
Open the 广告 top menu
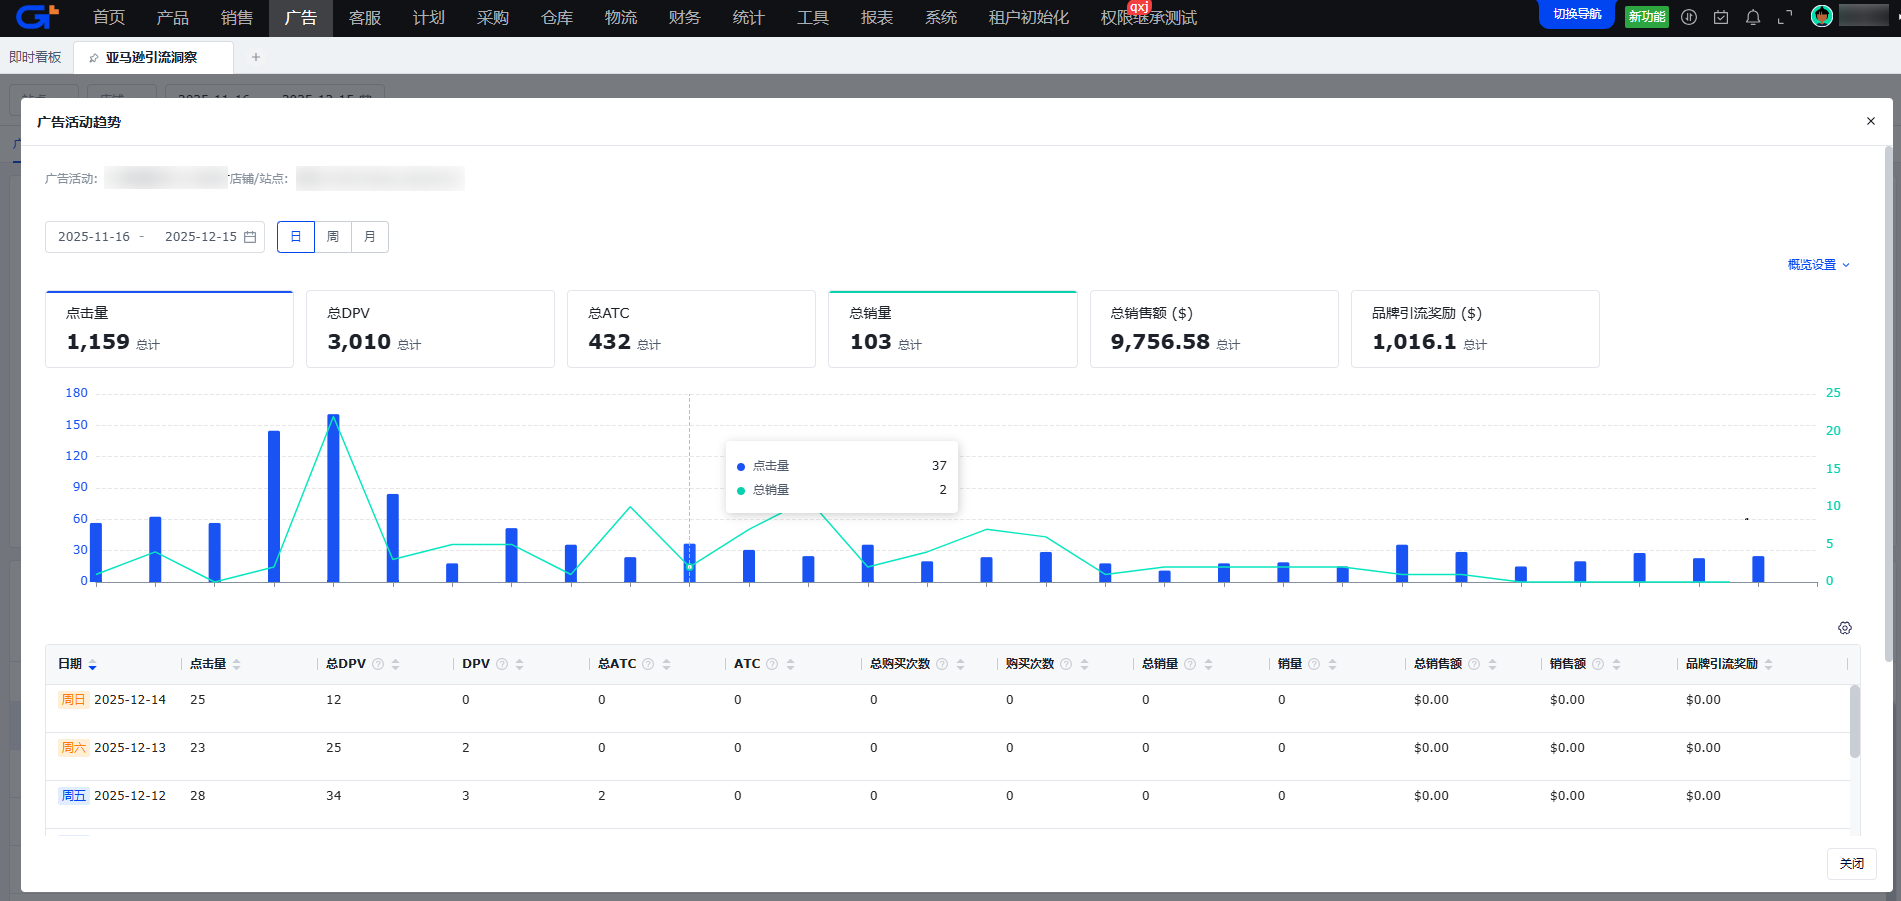(300, 18)
